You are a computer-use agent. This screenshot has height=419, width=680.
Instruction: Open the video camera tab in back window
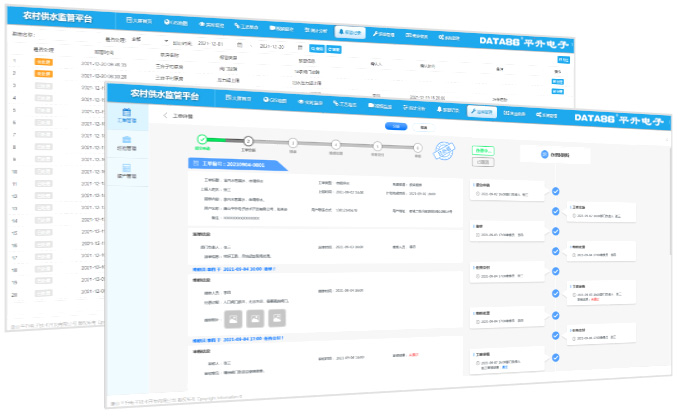click(x=281, y=28)
